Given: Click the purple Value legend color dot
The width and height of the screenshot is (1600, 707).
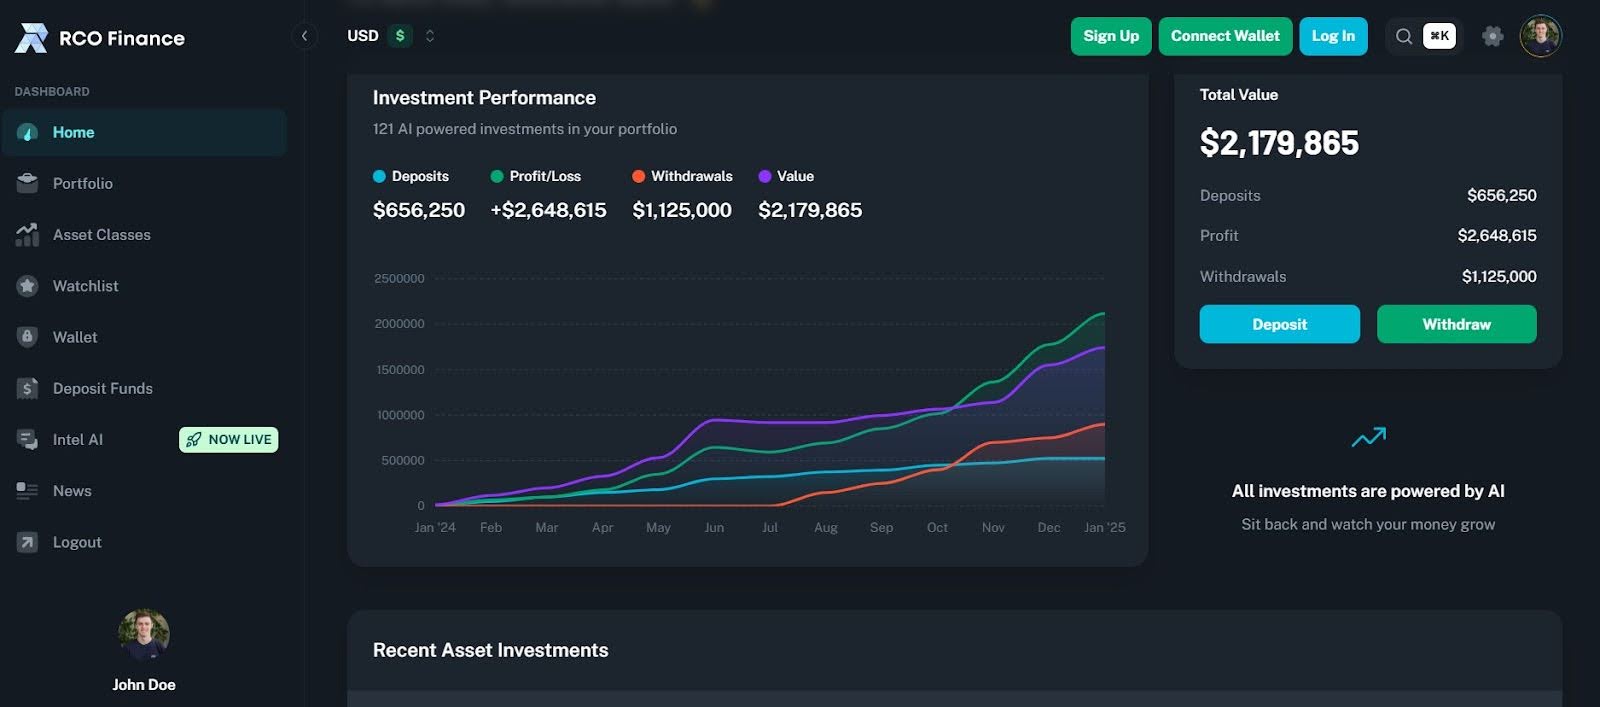Looking at the screenshot, I should point(765,176).
